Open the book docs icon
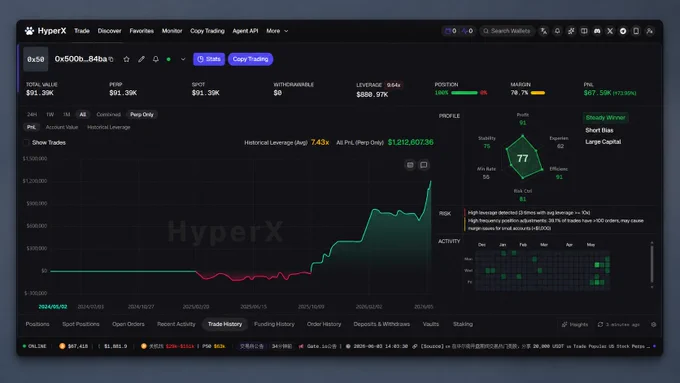680x383 pixels. point(584,31)
